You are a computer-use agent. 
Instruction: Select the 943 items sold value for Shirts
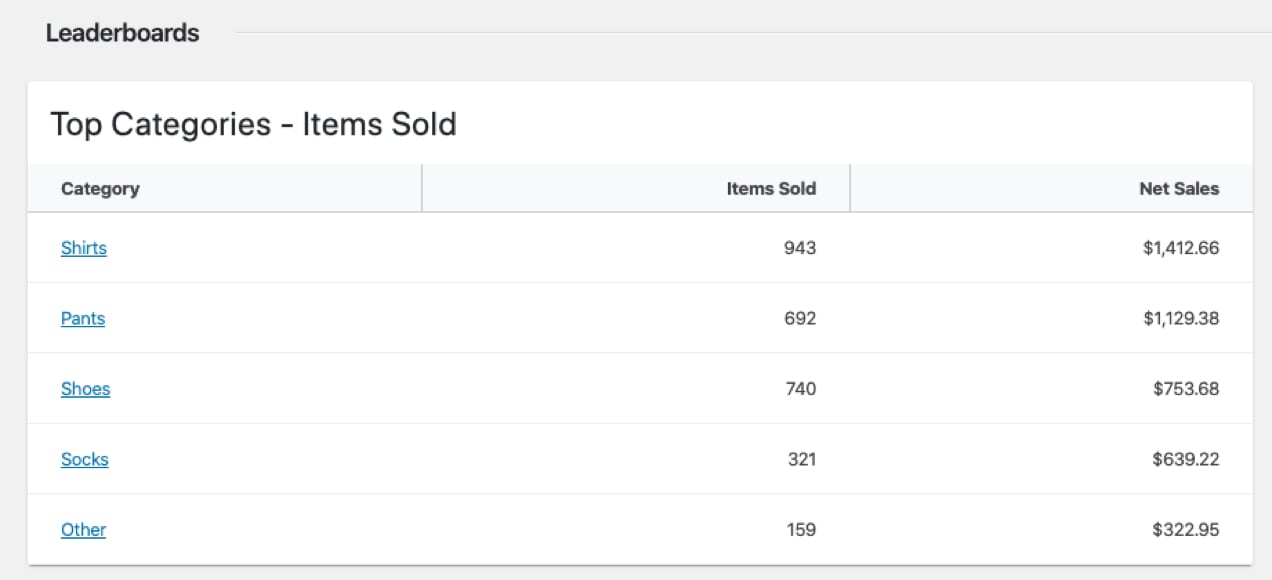point(800,248)
